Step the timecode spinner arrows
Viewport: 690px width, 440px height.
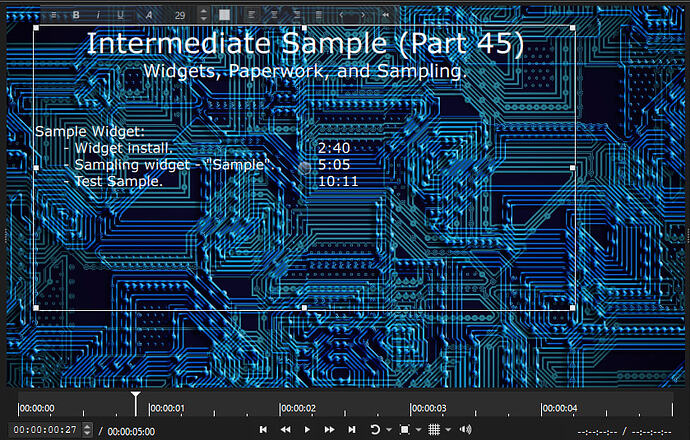click(x=87, y=430)
